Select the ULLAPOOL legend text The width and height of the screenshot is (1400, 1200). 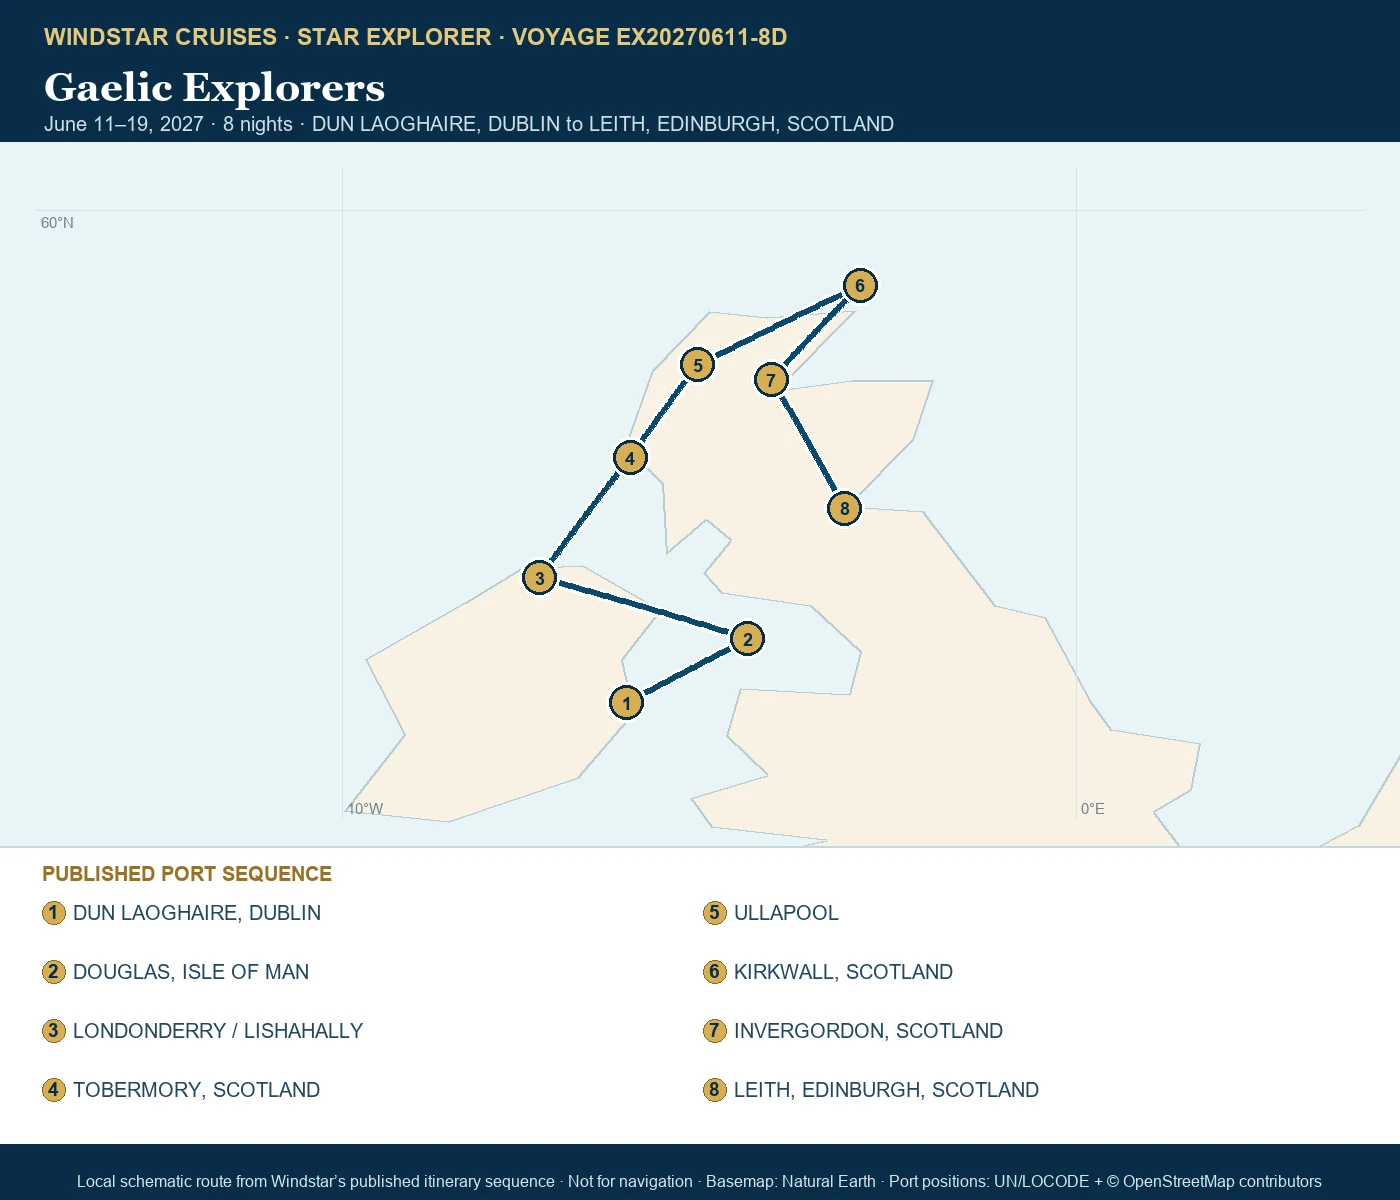(x=786, y=913)
